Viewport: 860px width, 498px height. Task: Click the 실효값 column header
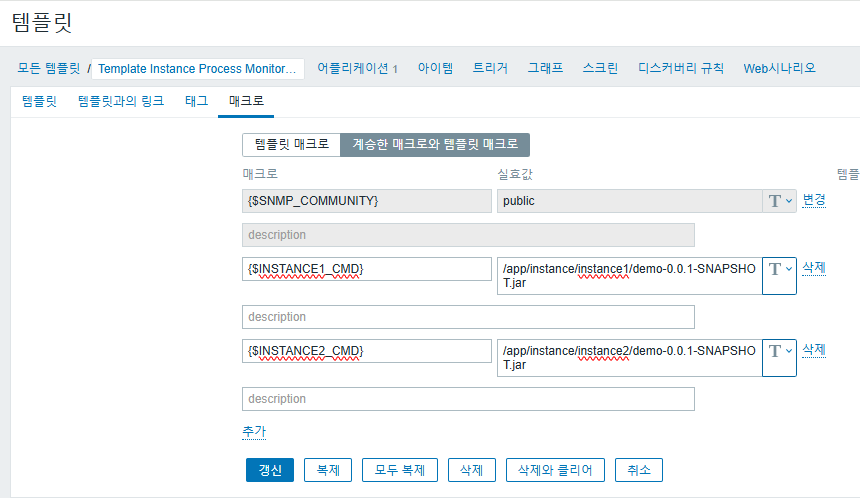515,174
